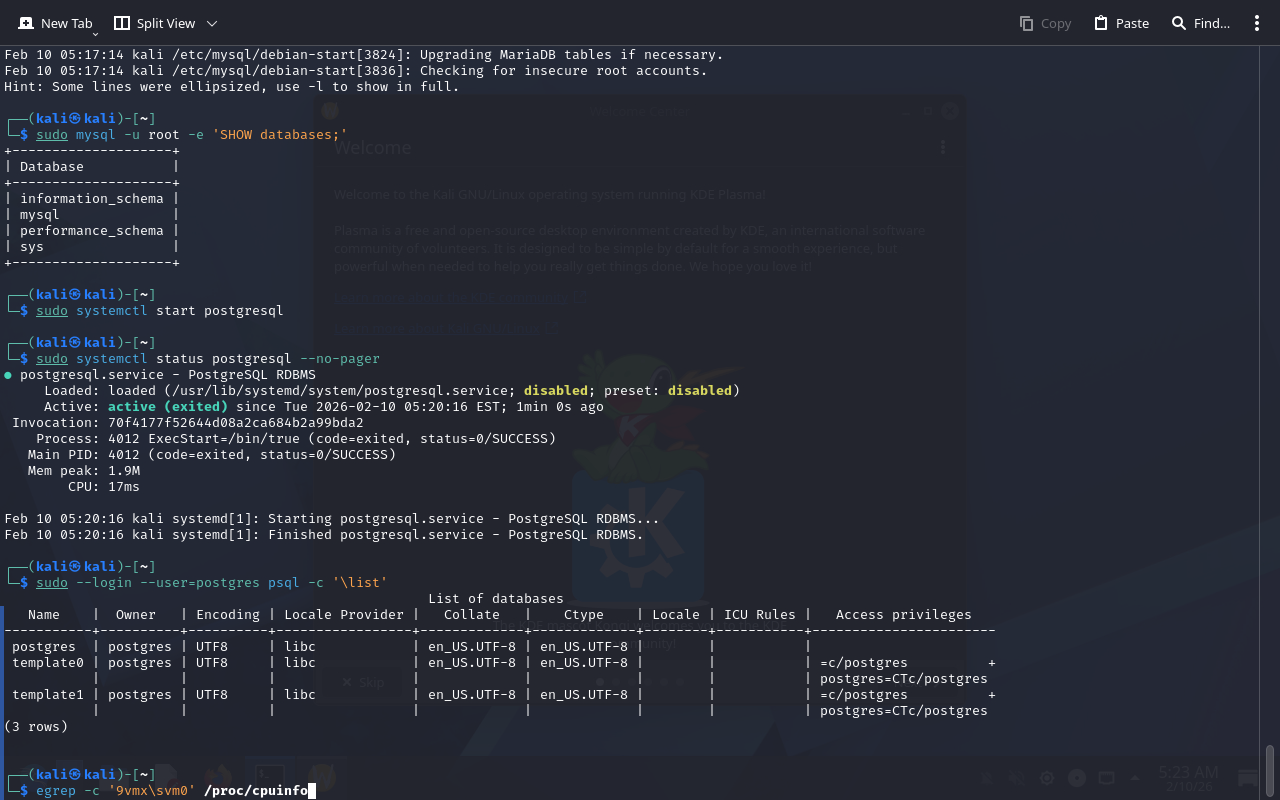Screen dimensions: 1280x800
Task: Open the Find... search bar
Action: pyautogui.click(x=1200, y=23)
